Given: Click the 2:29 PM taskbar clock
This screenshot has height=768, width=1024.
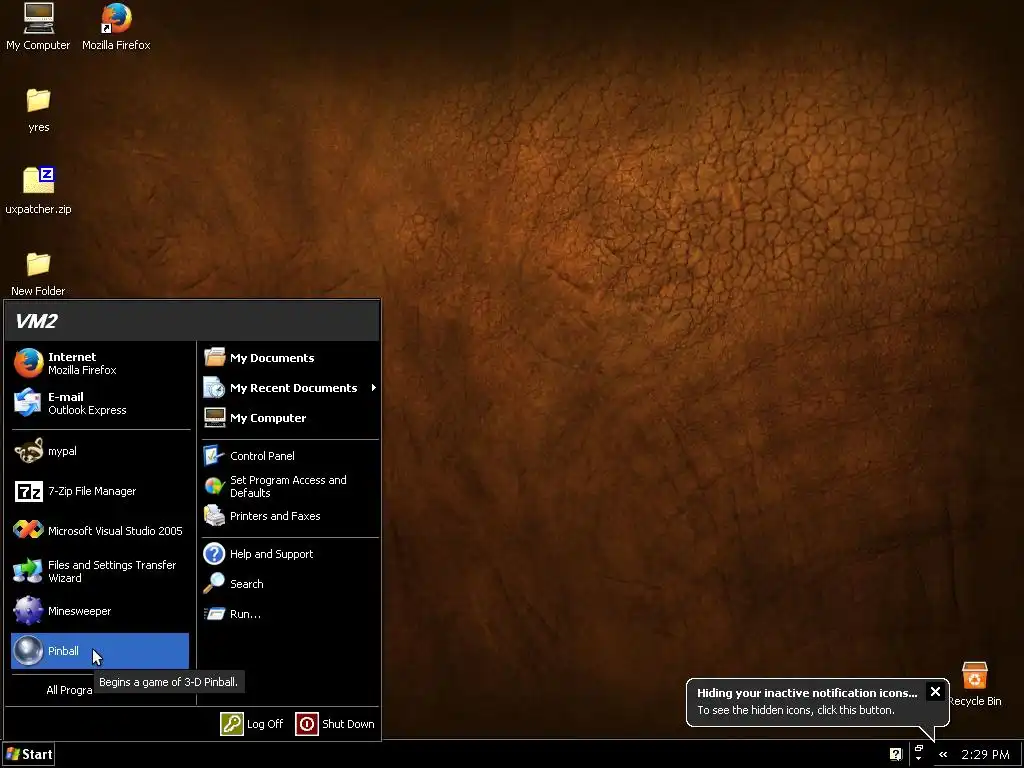Looking at the screenshot, I should coord(985,754).
